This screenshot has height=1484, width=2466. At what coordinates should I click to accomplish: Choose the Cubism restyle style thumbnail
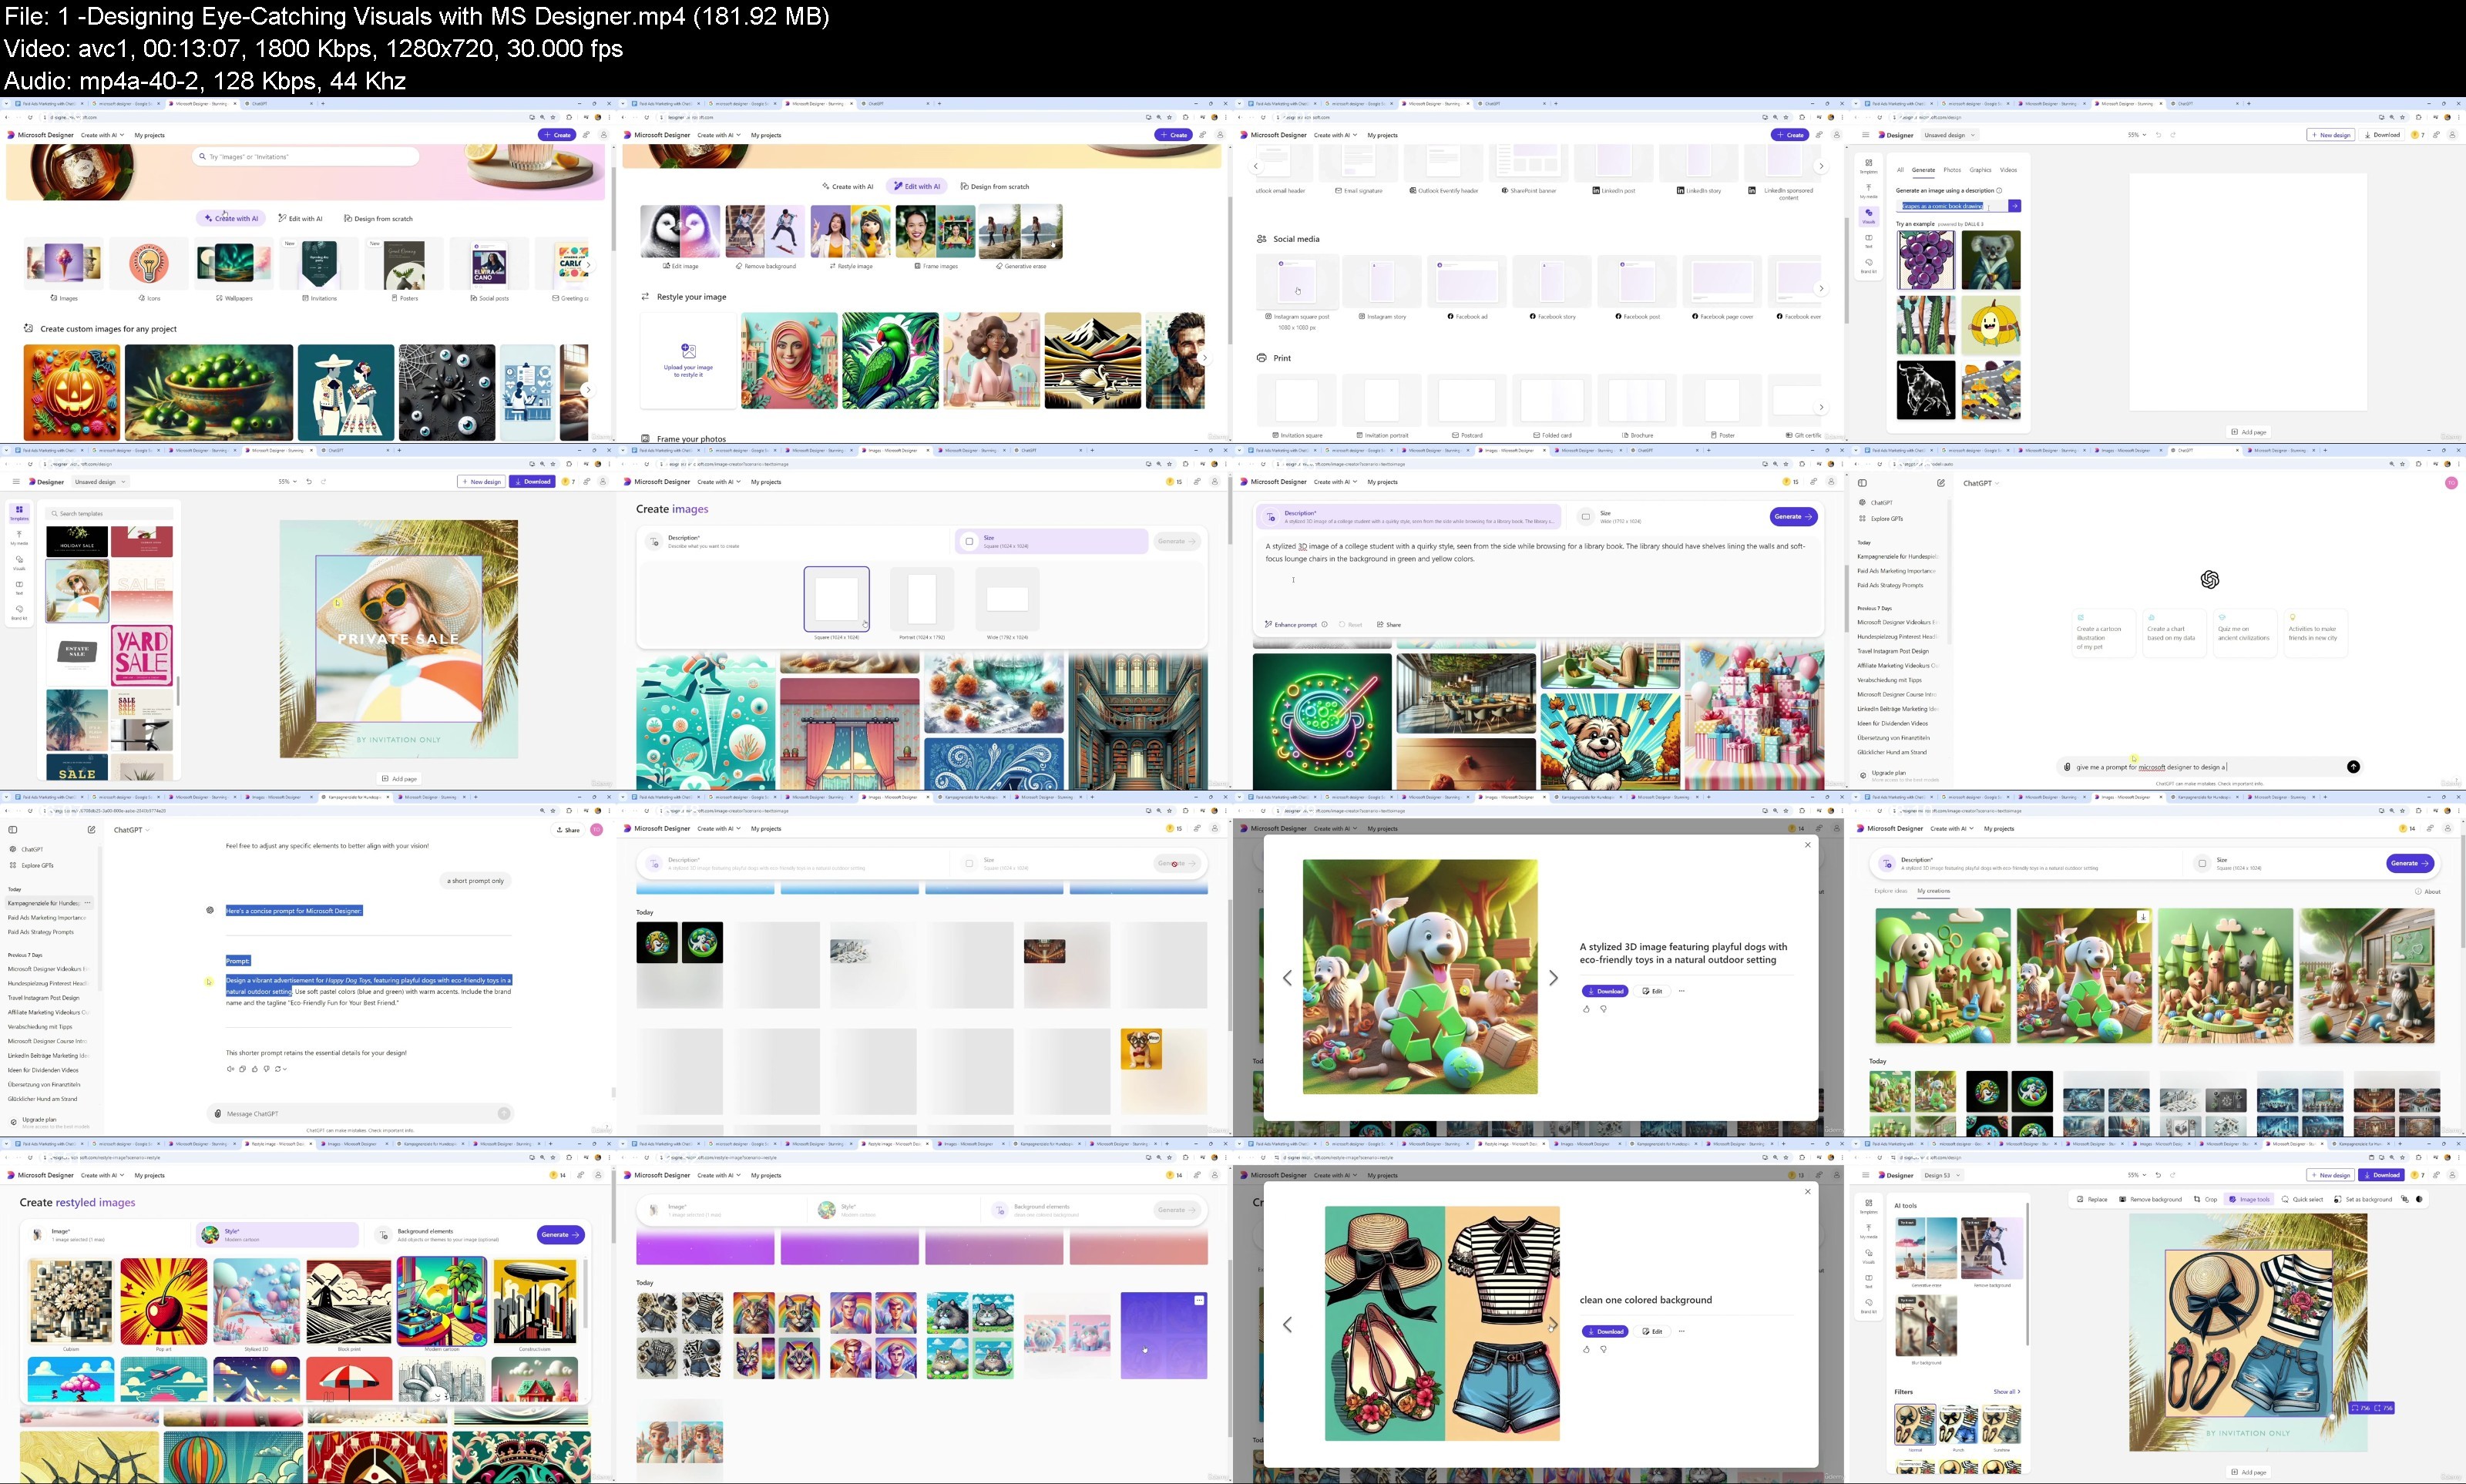(71, 1301)
